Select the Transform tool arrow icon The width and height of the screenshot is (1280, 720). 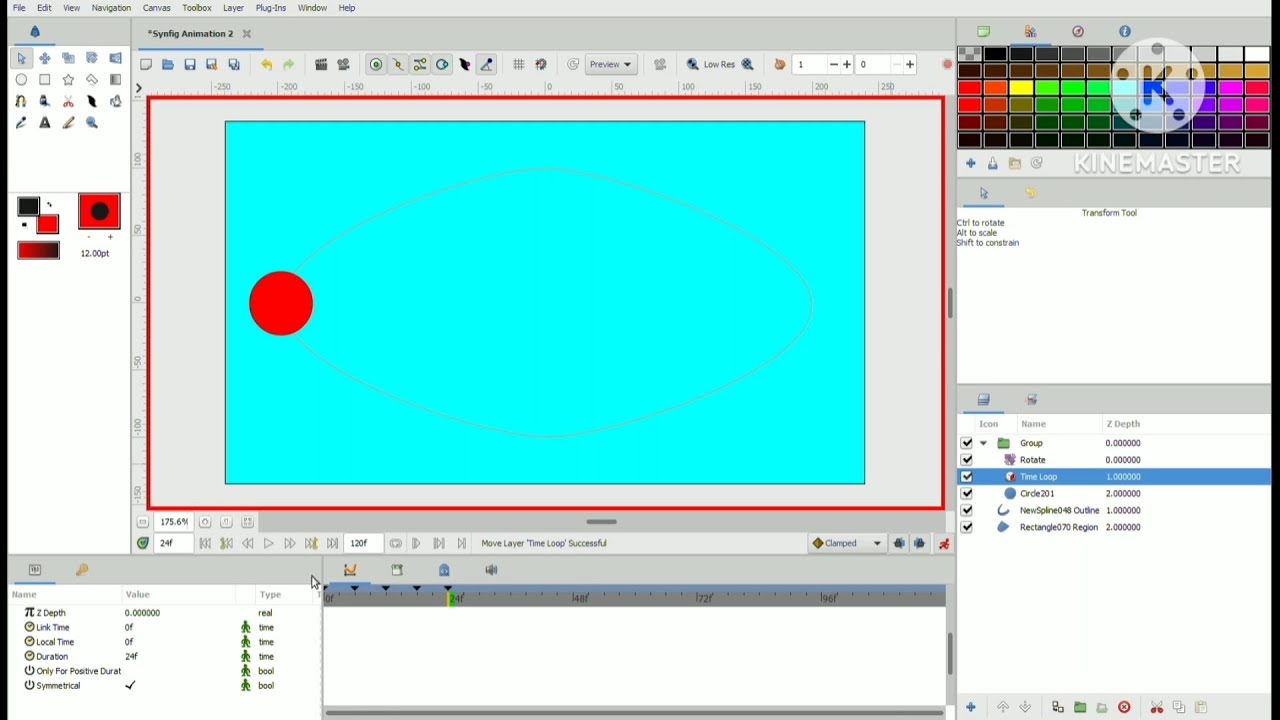click(21, 58)
